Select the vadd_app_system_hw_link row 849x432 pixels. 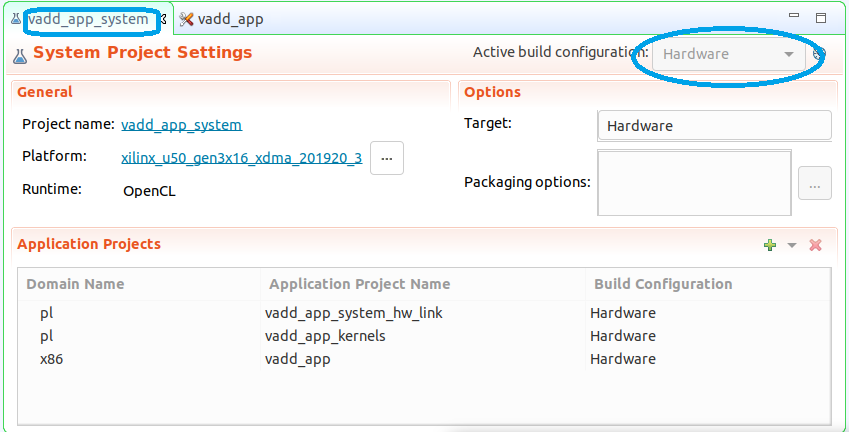tap(424, 313)
